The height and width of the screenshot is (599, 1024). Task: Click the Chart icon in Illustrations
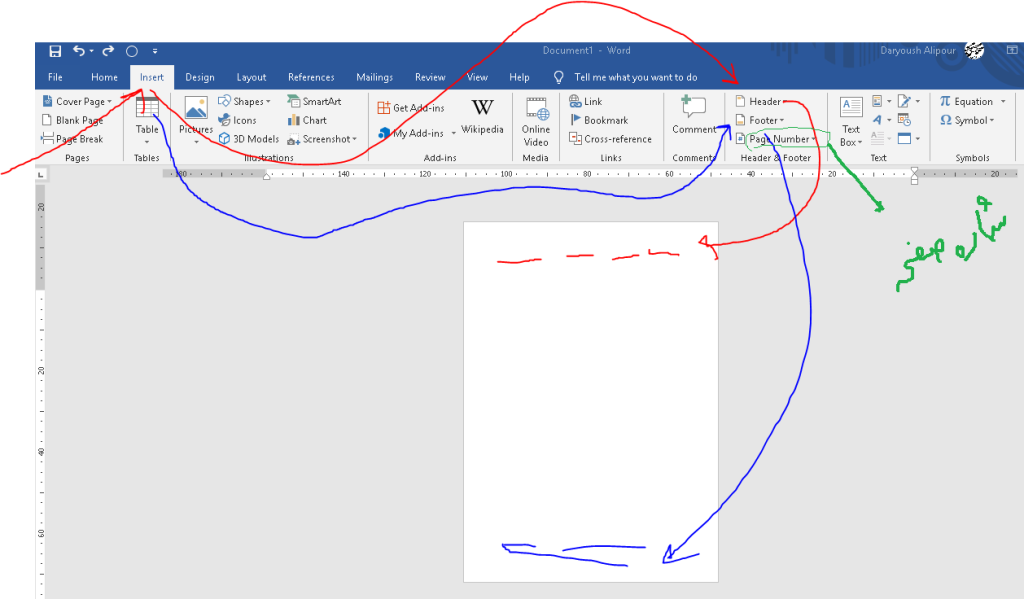[306, 120]
